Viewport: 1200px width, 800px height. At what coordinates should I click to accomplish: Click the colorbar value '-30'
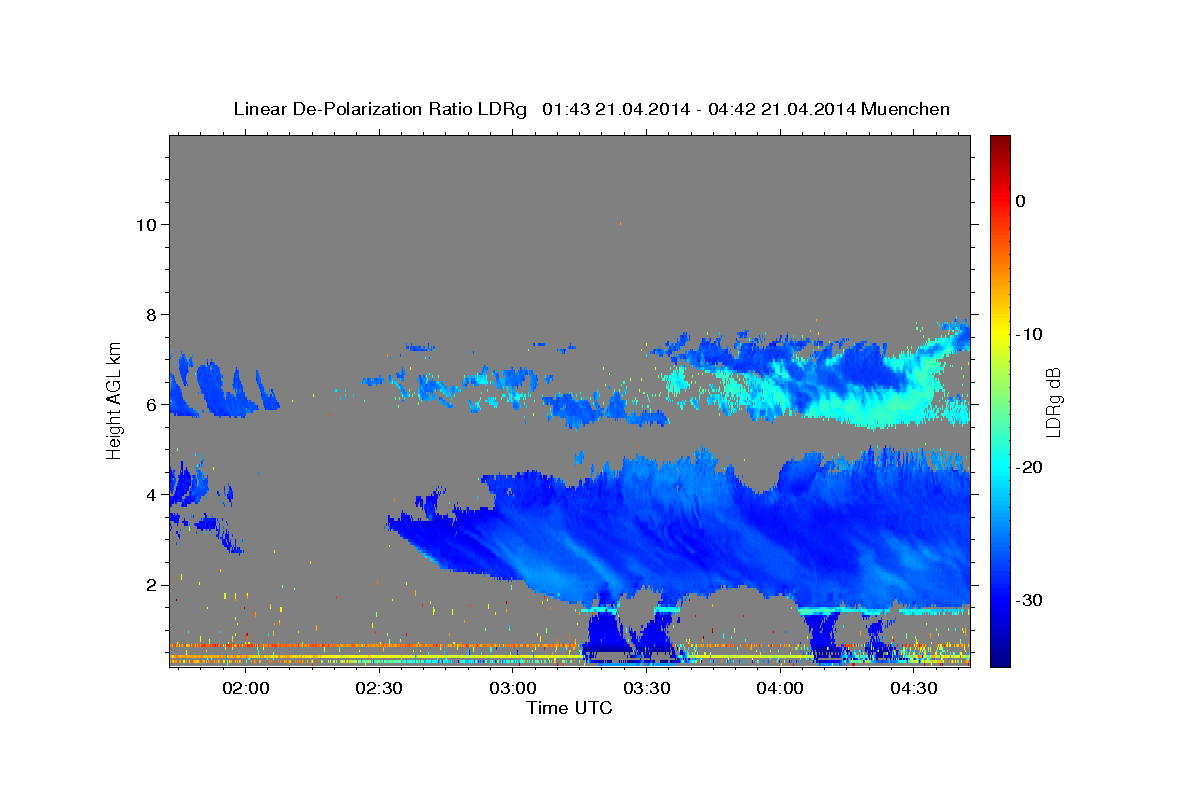[1029, 600]
